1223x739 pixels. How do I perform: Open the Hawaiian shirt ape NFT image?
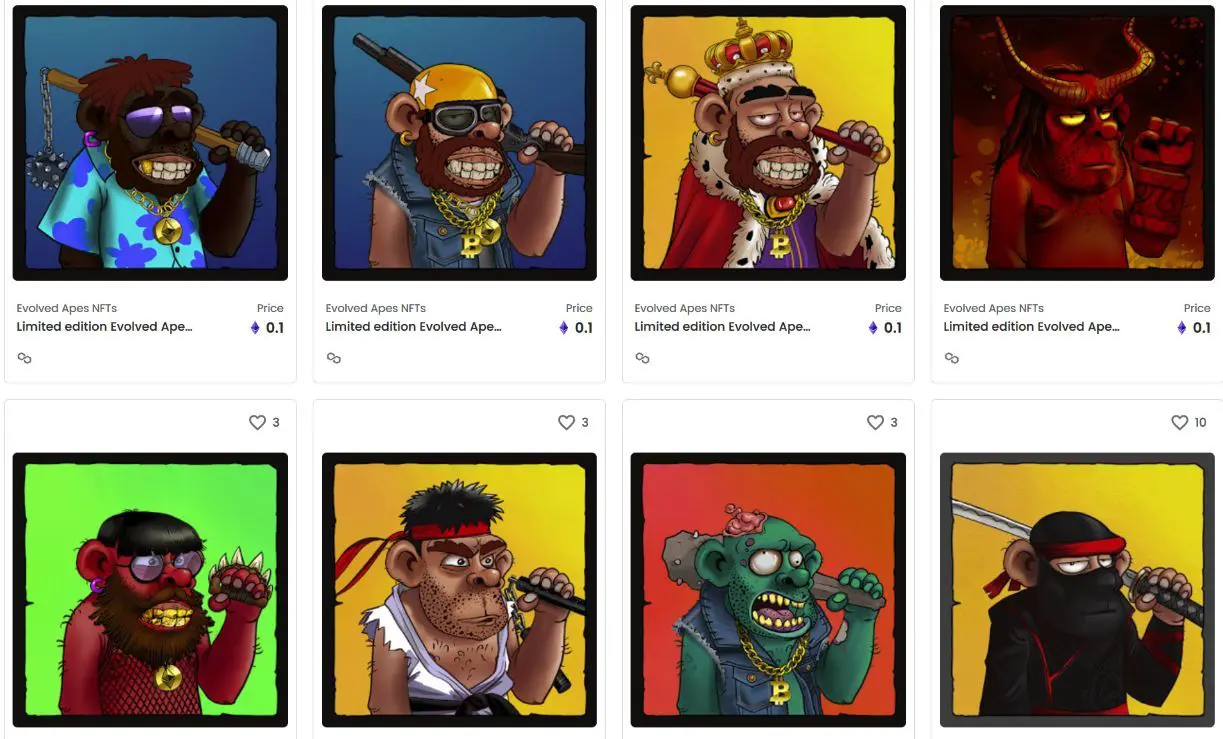click(150, 143)
